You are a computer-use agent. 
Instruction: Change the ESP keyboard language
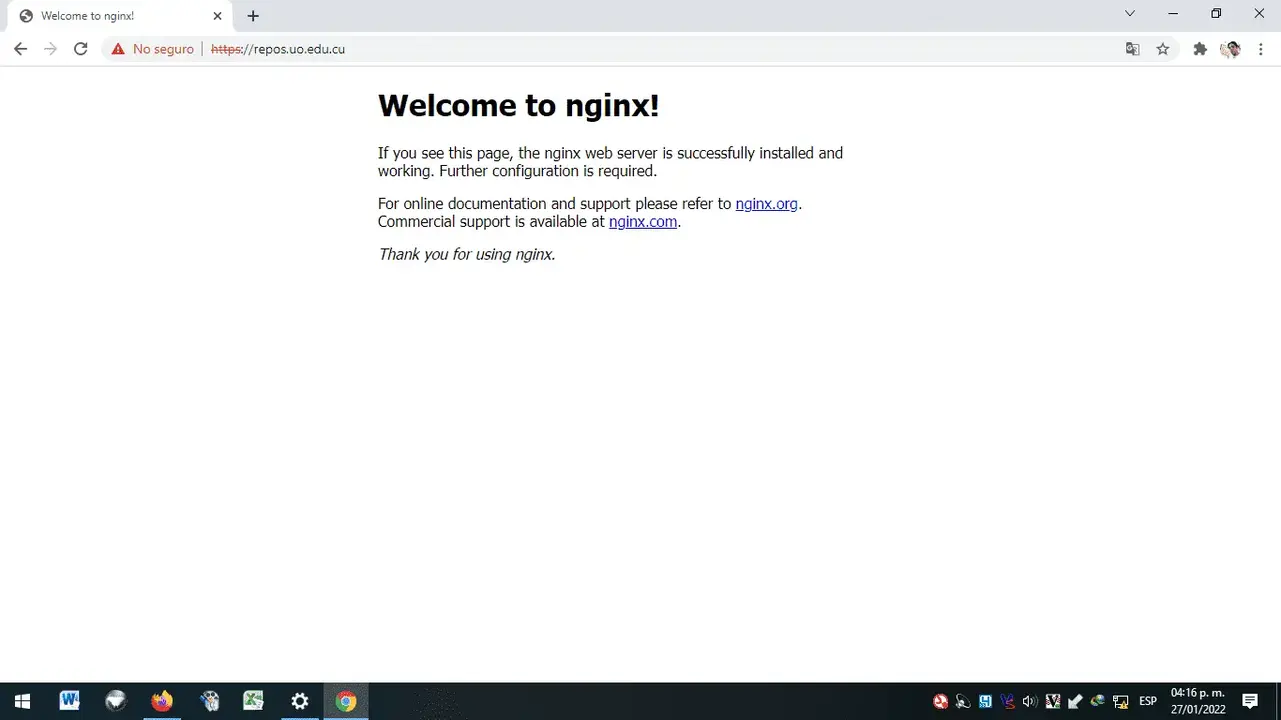coord(1148,702)
